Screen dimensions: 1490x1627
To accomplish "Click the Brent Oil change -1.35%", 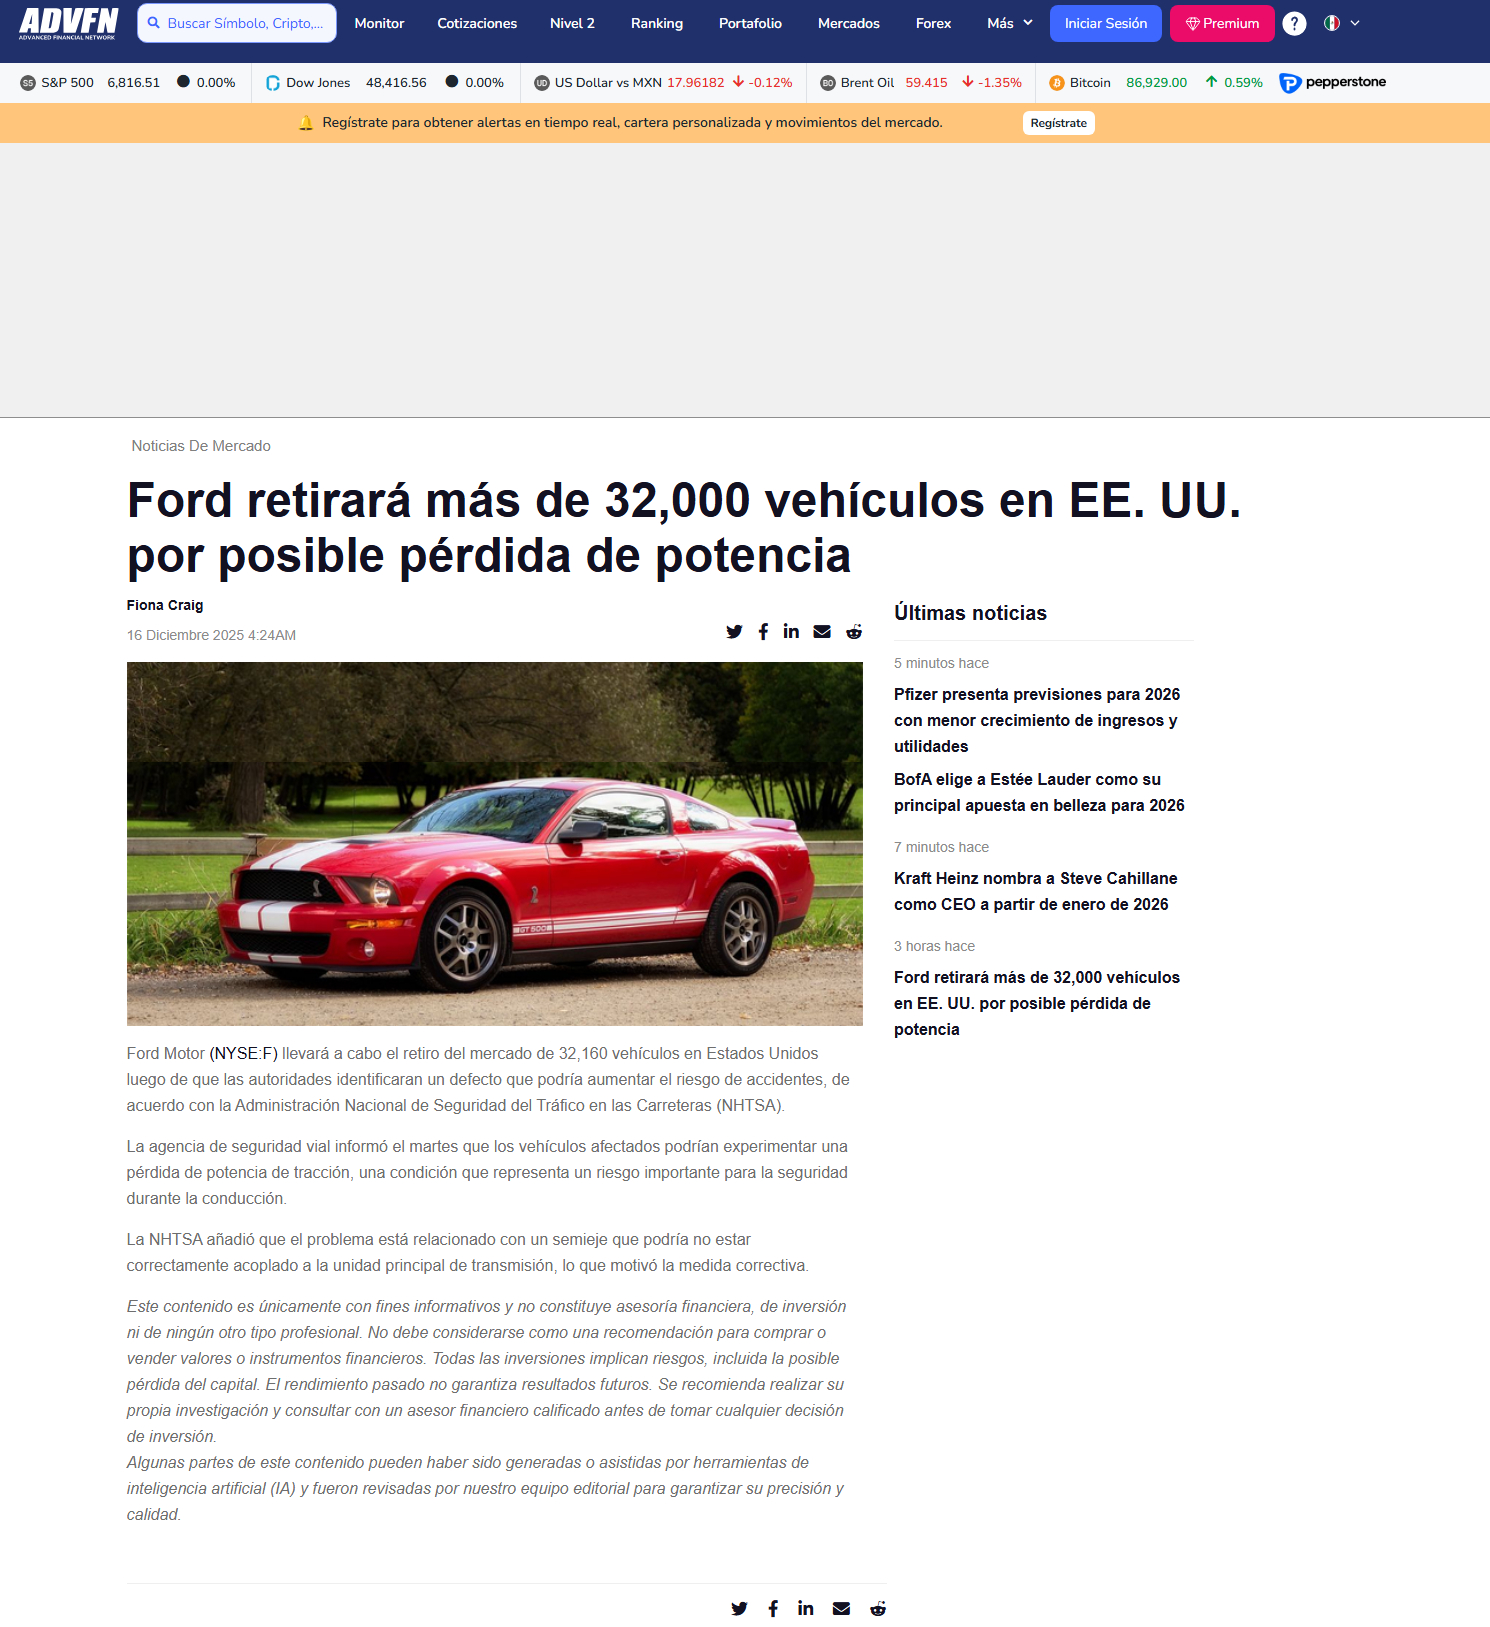I will point(992,83).
